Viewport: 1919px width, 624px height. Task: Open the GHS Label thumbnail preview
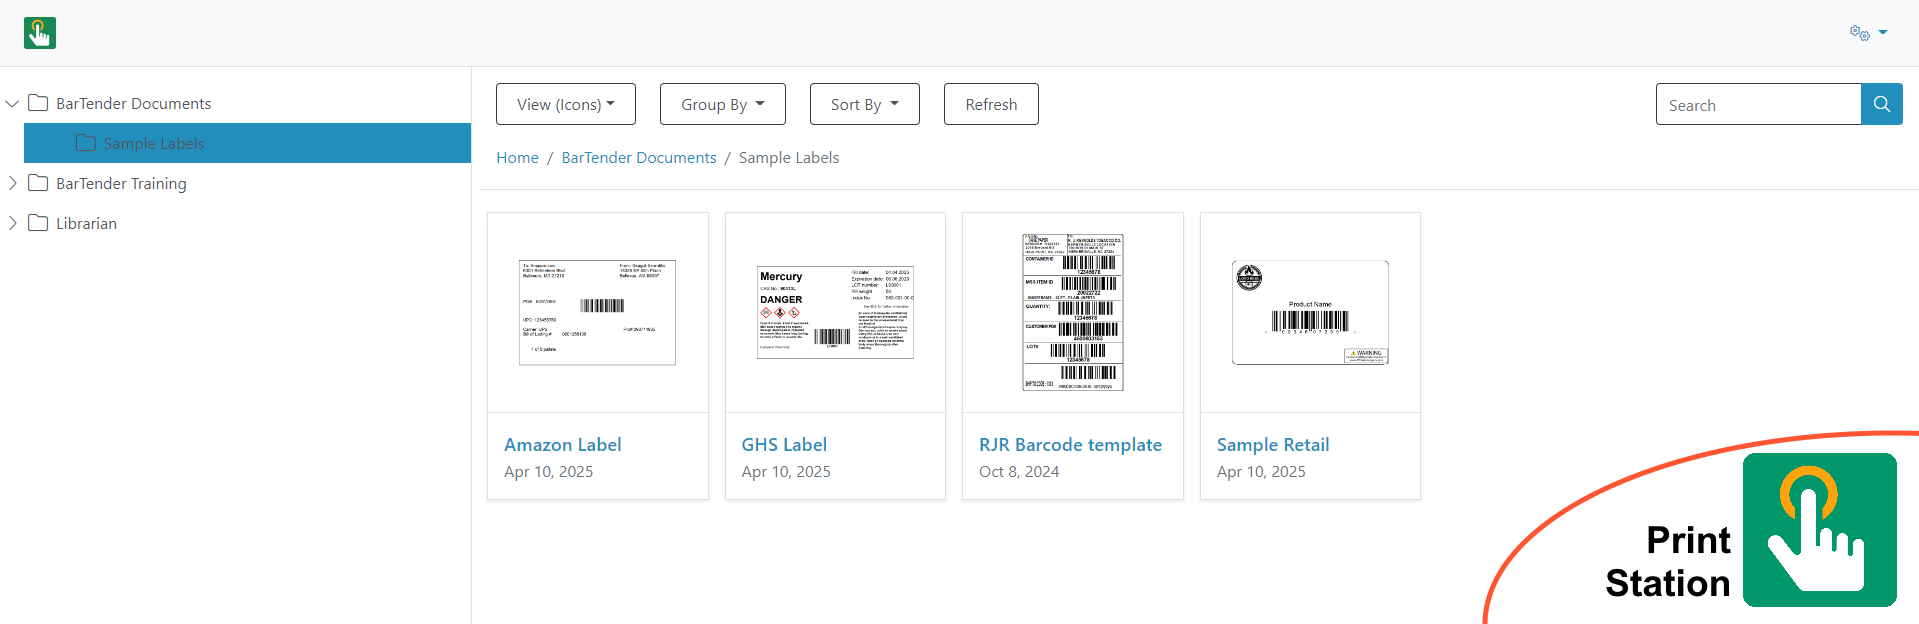click(x=835, y=312)
